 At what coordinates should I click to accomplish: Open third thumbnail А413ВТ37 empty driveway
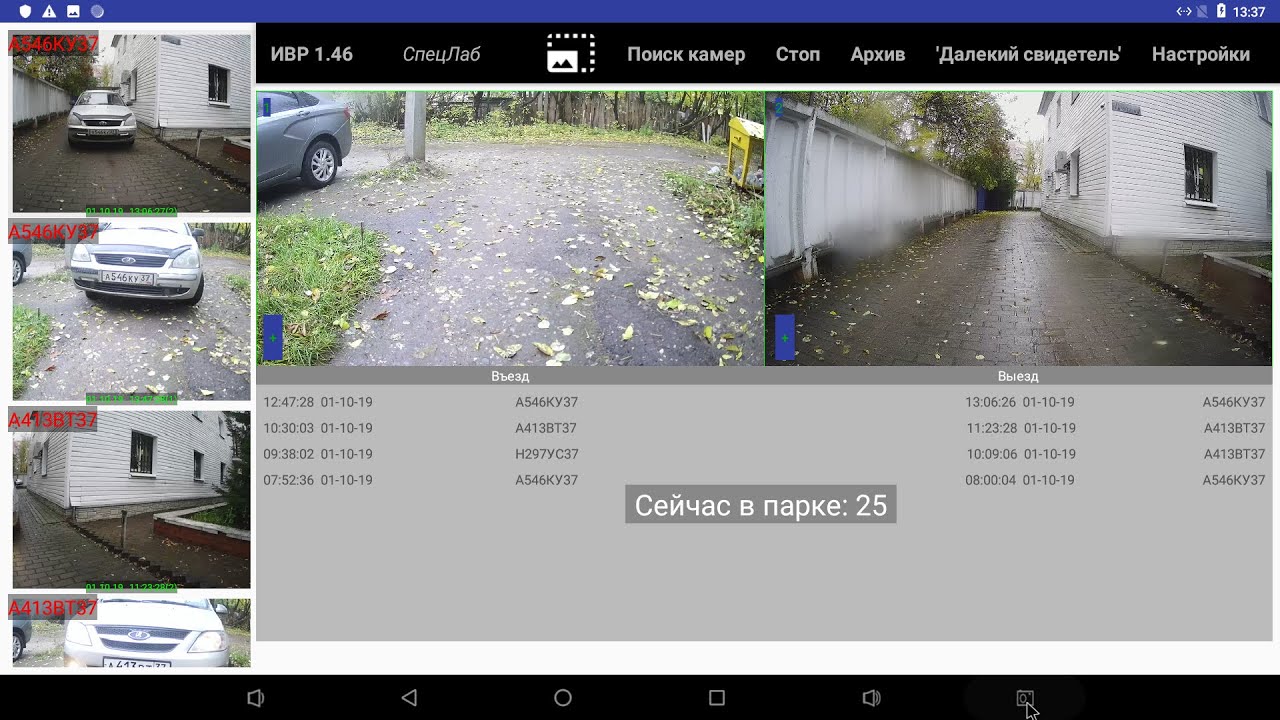pyautogui.click(x=131, y=499)
